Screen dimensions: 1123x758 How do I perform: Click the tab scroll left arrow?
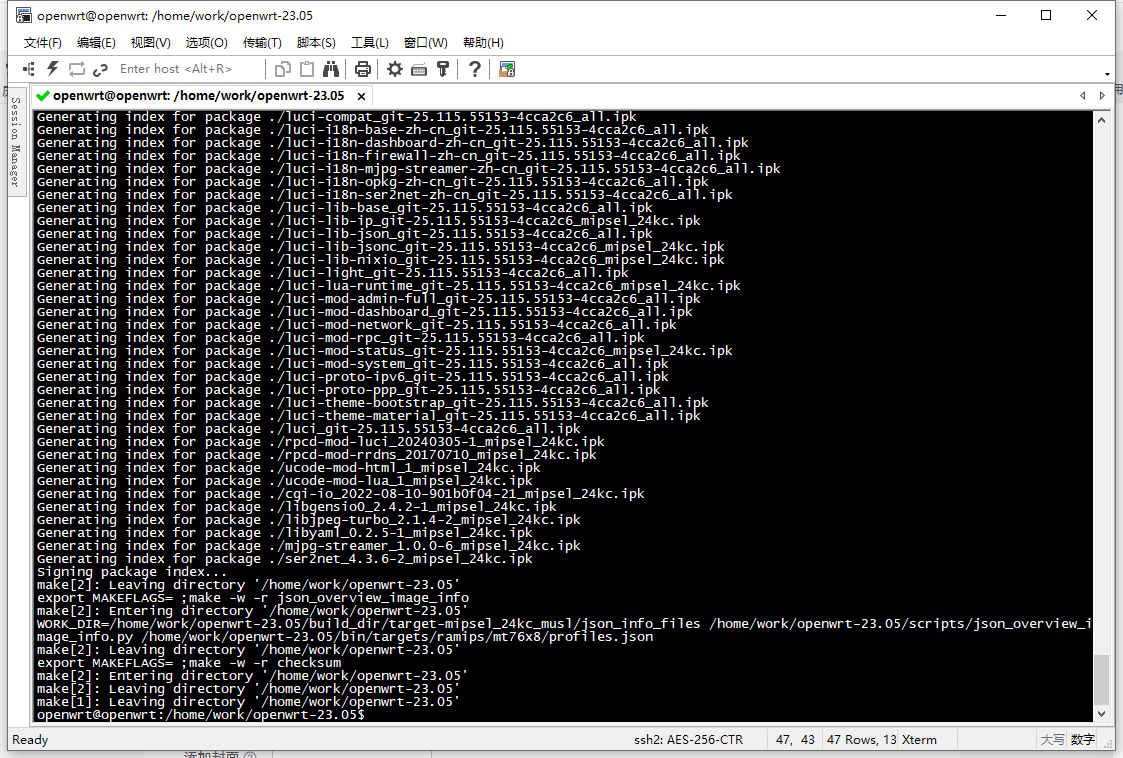(x=1082, y=95)
